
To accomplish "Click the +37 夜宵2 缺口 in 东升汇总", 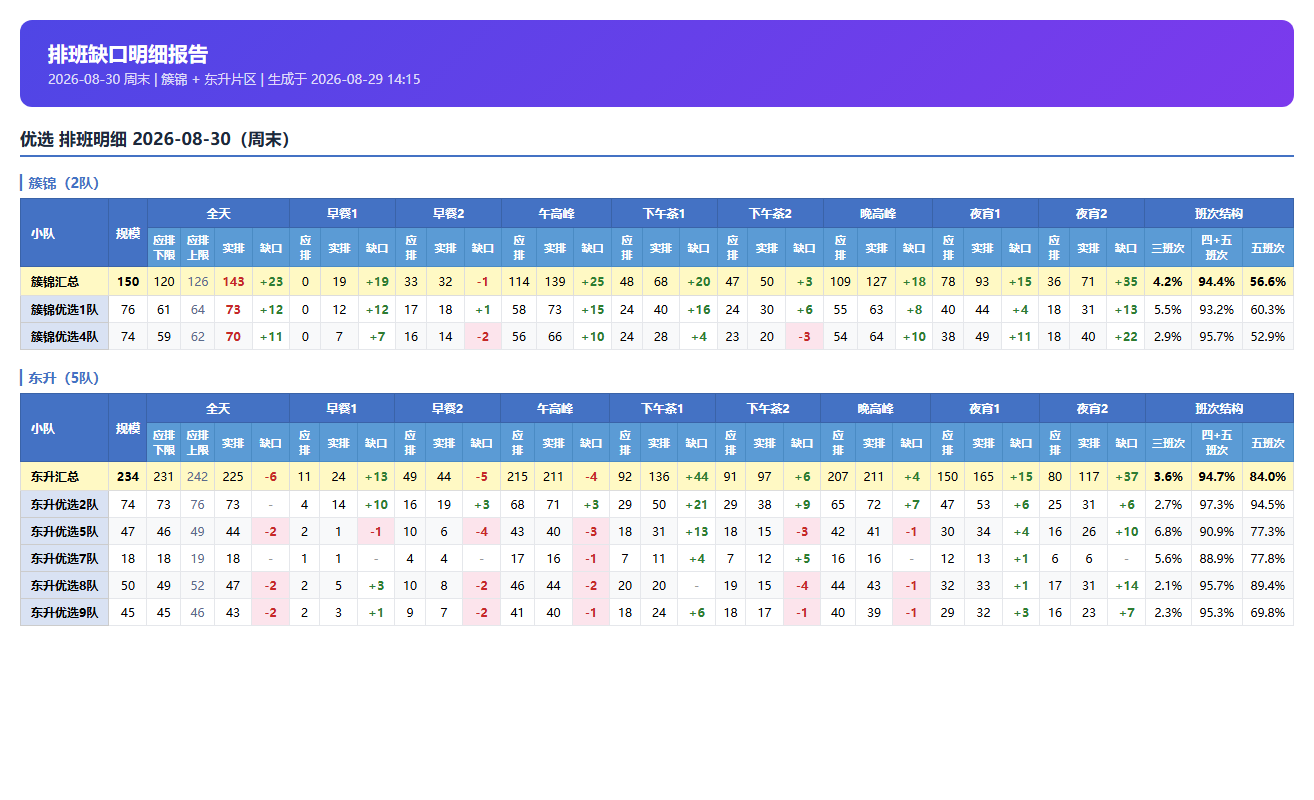I will click(x=1126, y=477).
